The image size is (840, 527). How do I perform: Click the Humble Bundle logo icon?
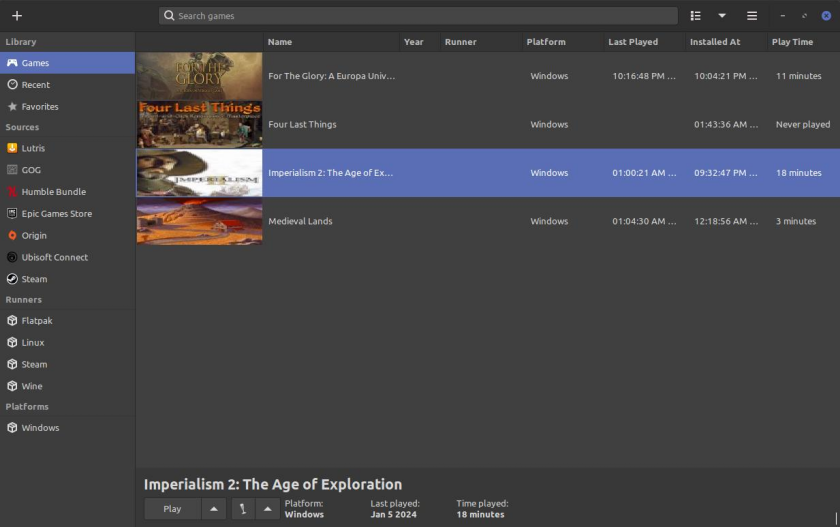coord(12,192)
